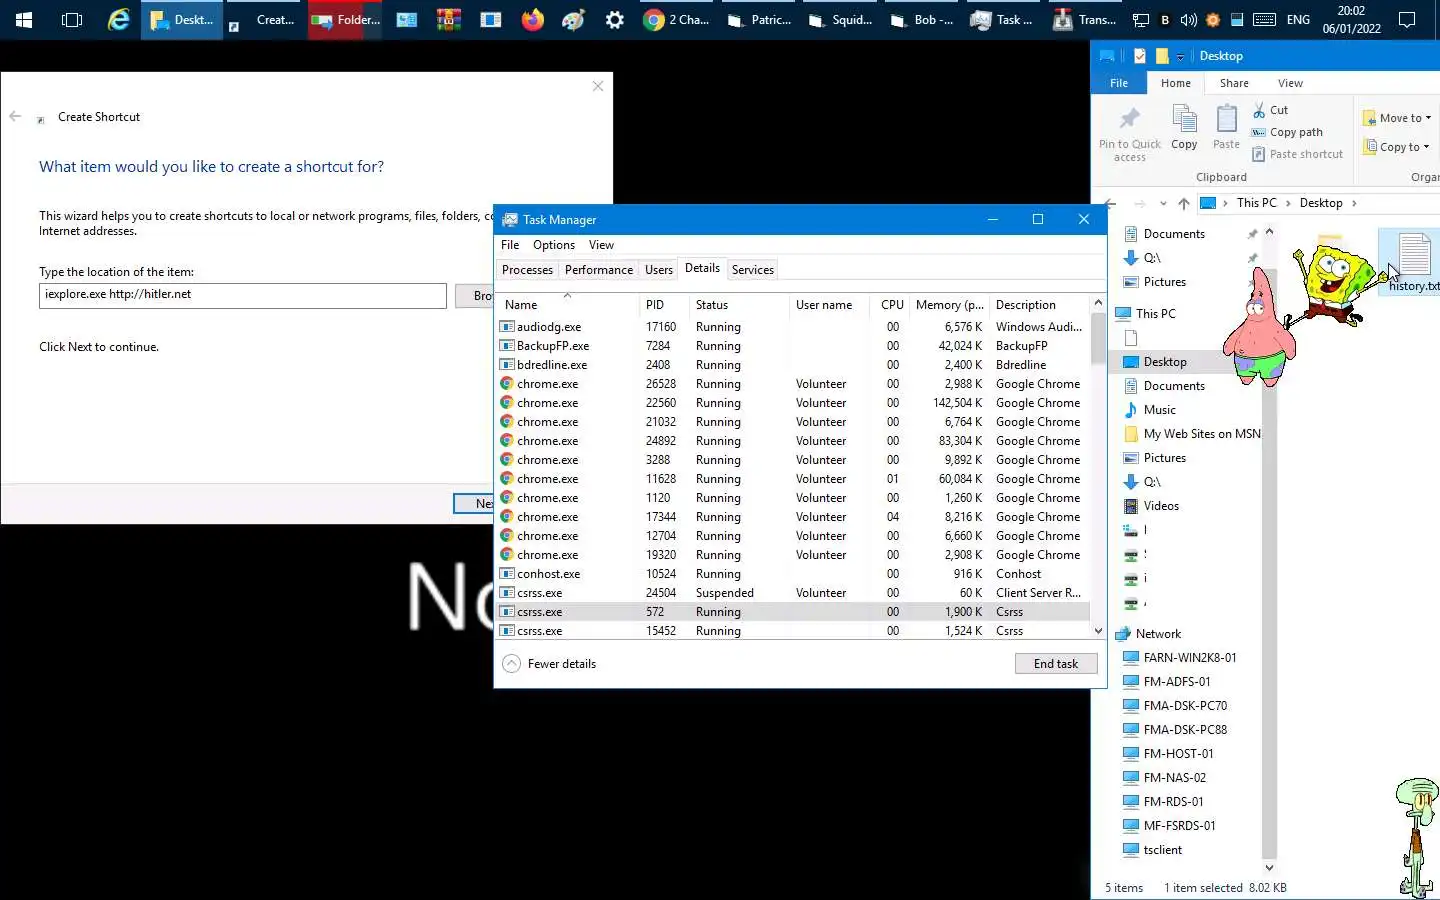Select FM-NAS-02 under Network

[1164, 778]
